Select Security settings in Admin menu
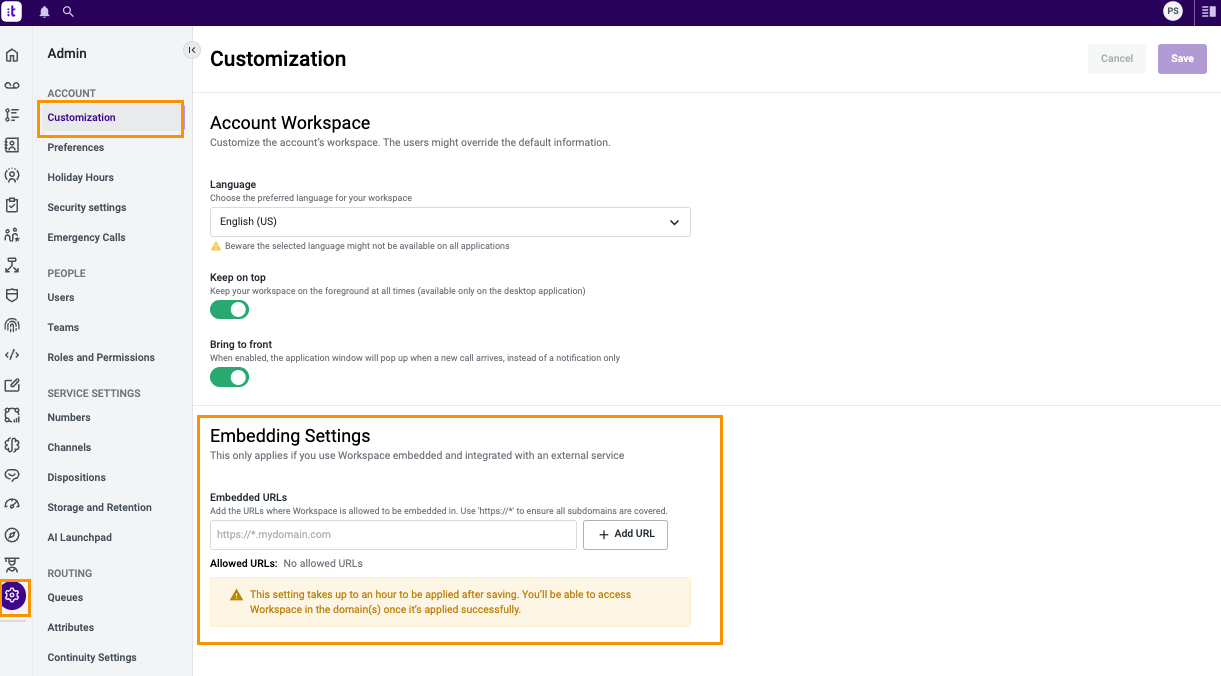1221x676 pixels. click(x=87, y=207)
